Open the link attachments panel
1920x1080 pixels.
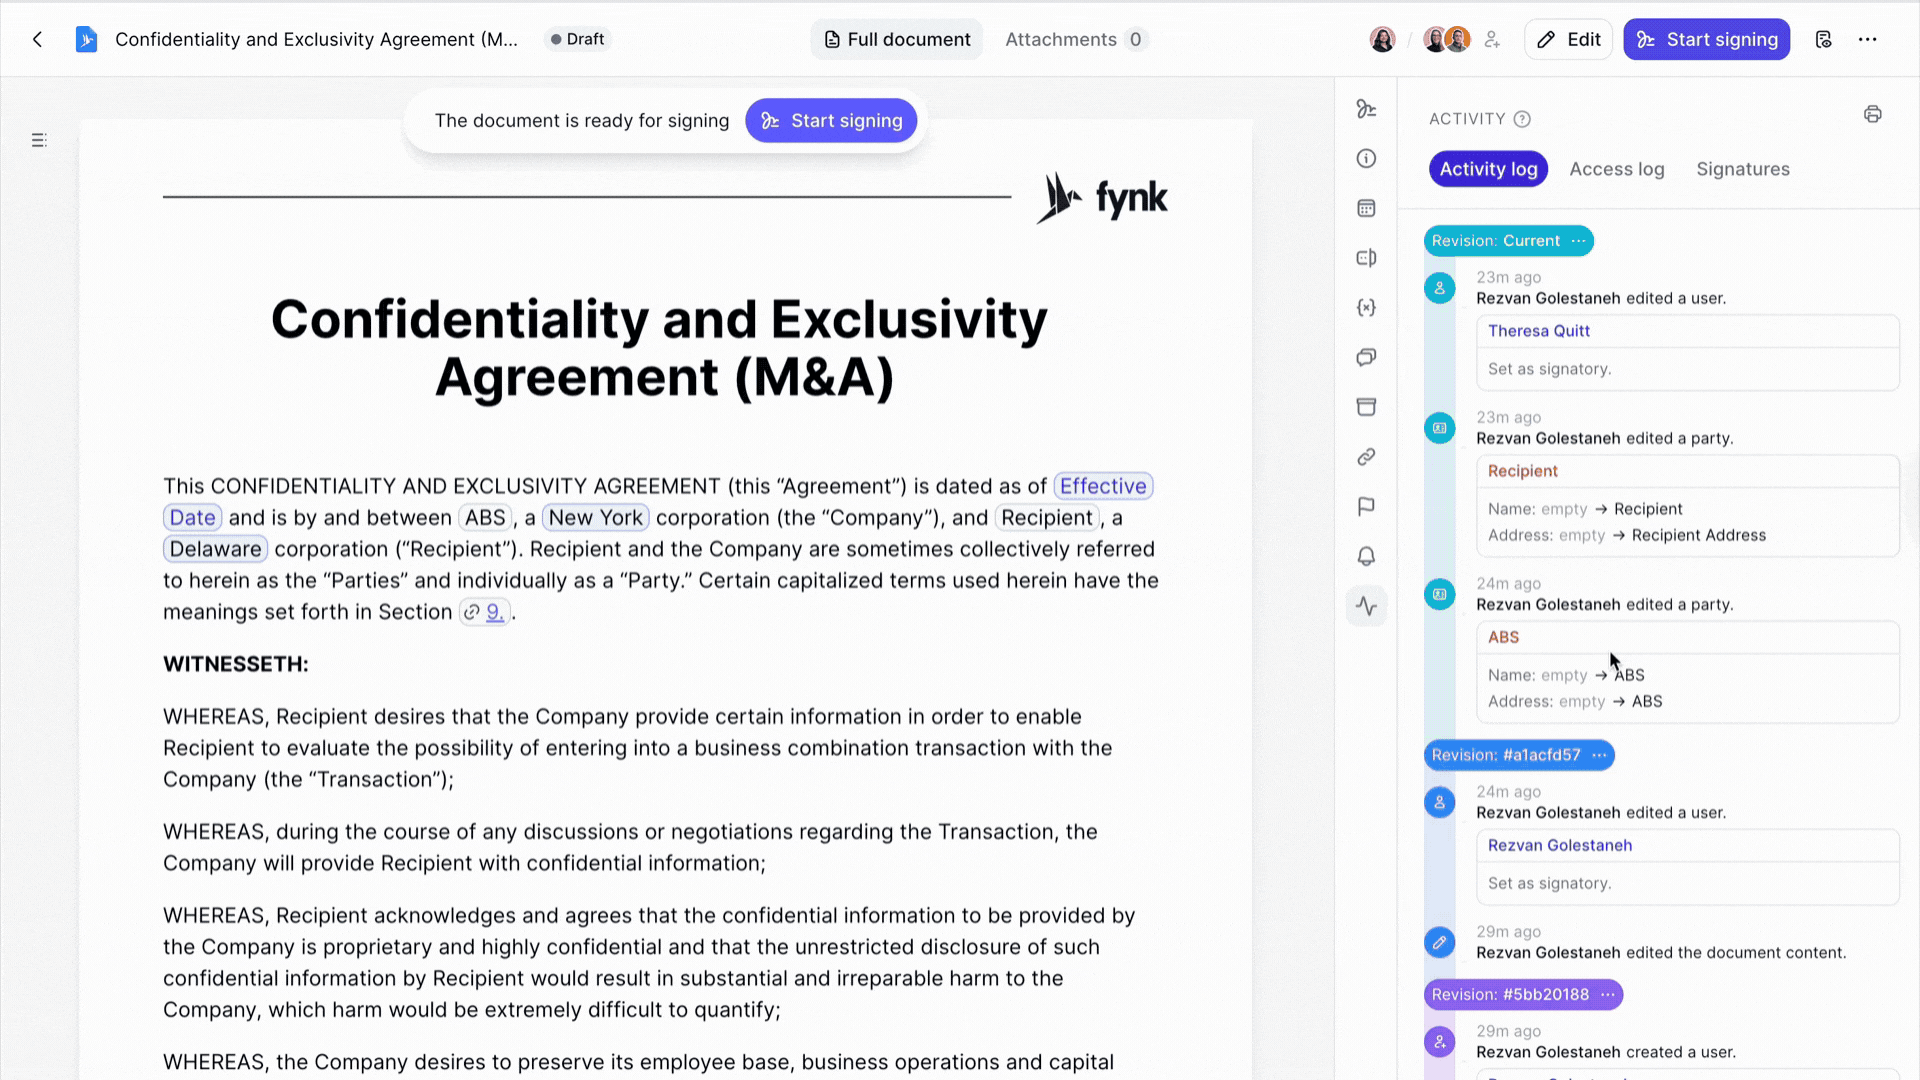click(x=1366, y=457)
